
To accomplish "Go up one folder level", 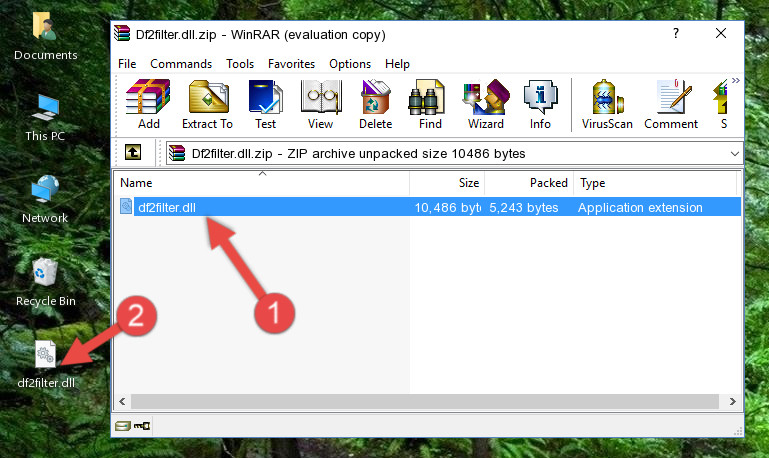I will 133,153.
